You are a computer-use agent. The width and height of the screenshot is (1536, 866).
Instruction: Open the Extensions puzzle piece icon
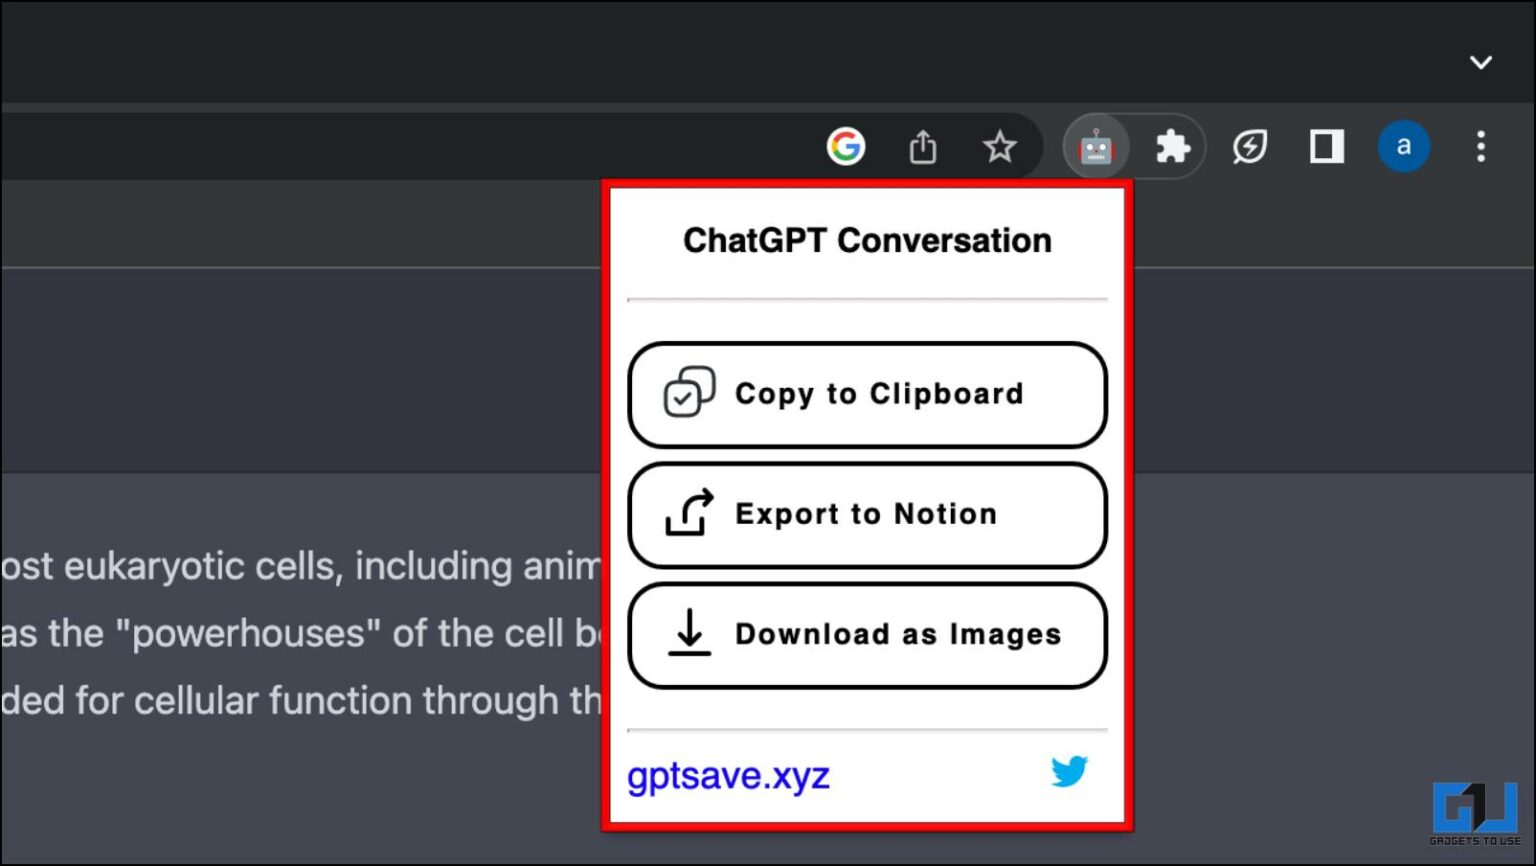click(1172, 146)
